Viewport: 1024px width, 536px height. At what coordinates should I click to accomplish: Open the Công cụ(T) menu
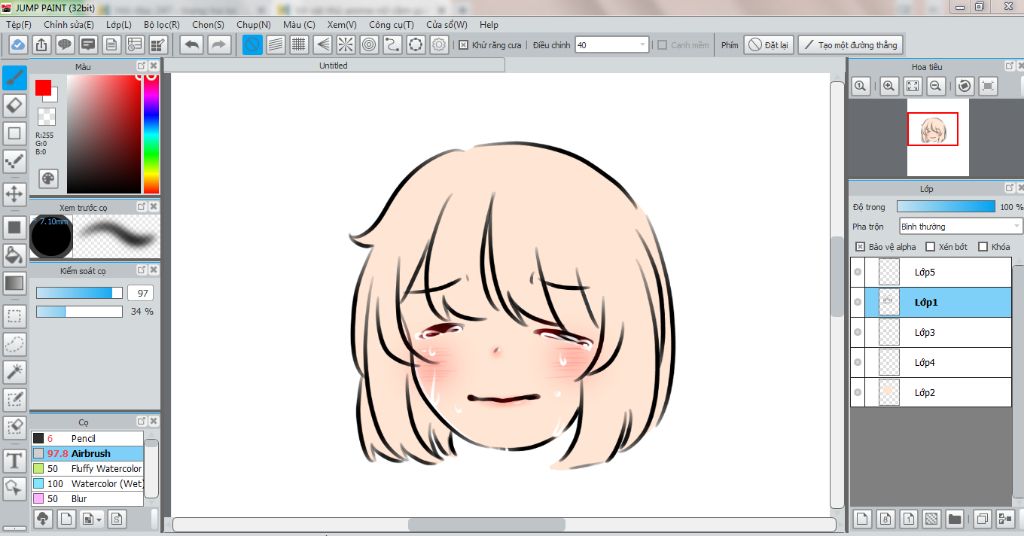(391, 25)
